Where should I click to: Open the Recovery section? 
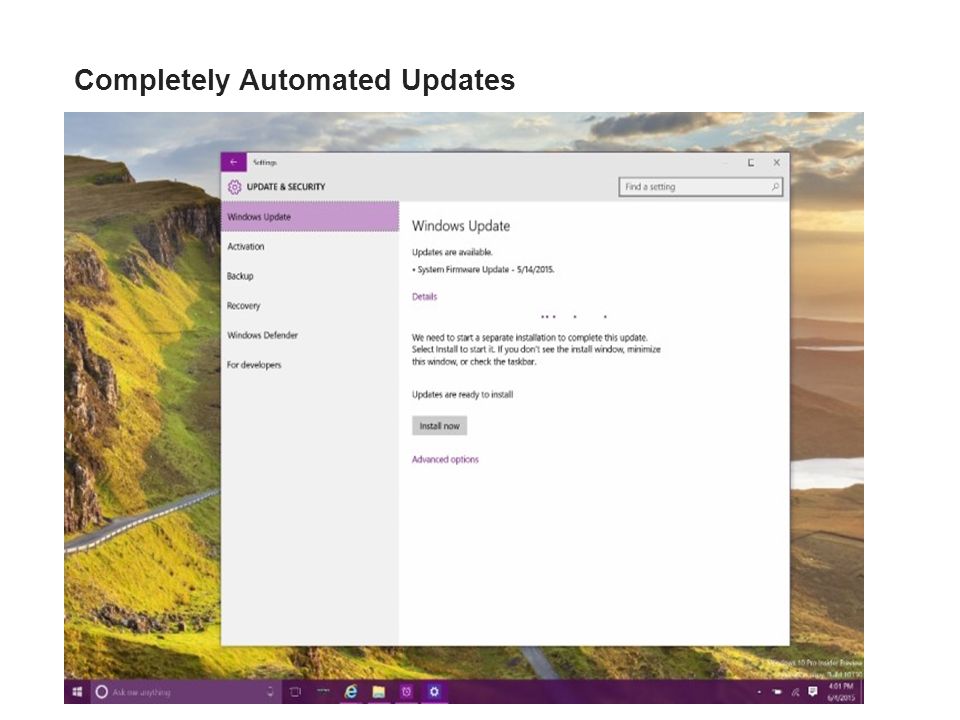tap(244, 306)
